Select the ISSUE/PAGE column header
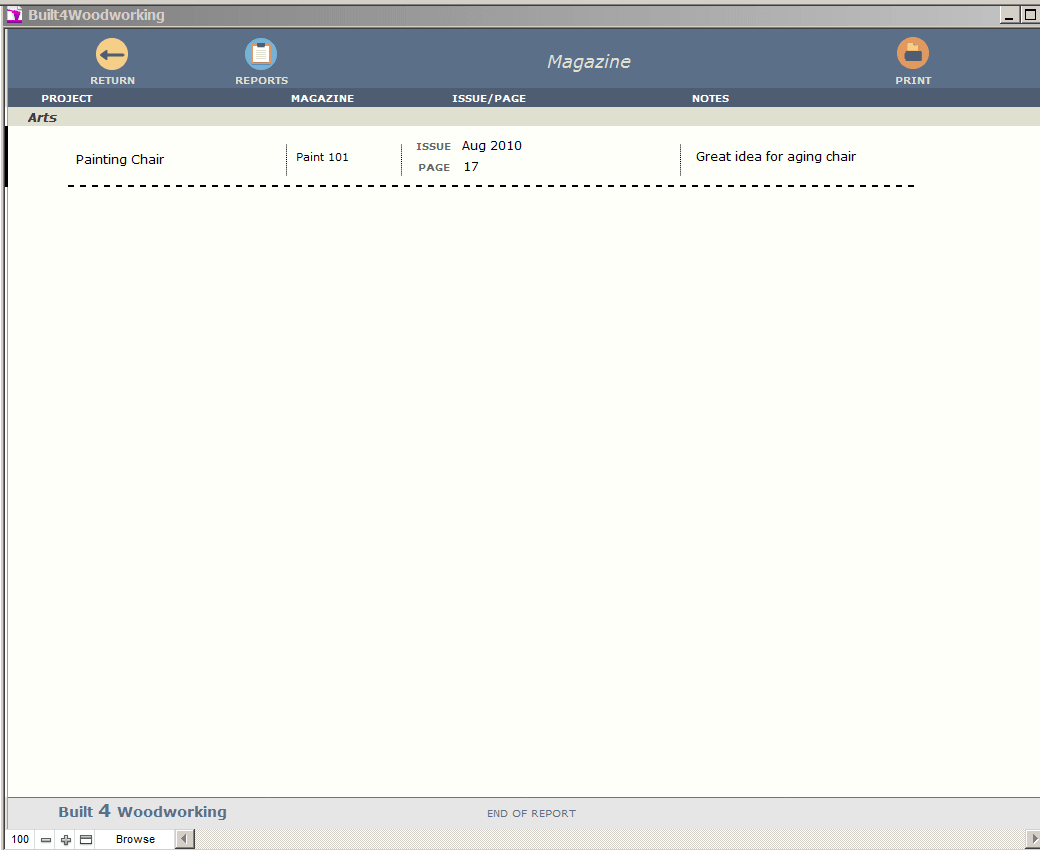The image size is (1040, 850). 489,99
